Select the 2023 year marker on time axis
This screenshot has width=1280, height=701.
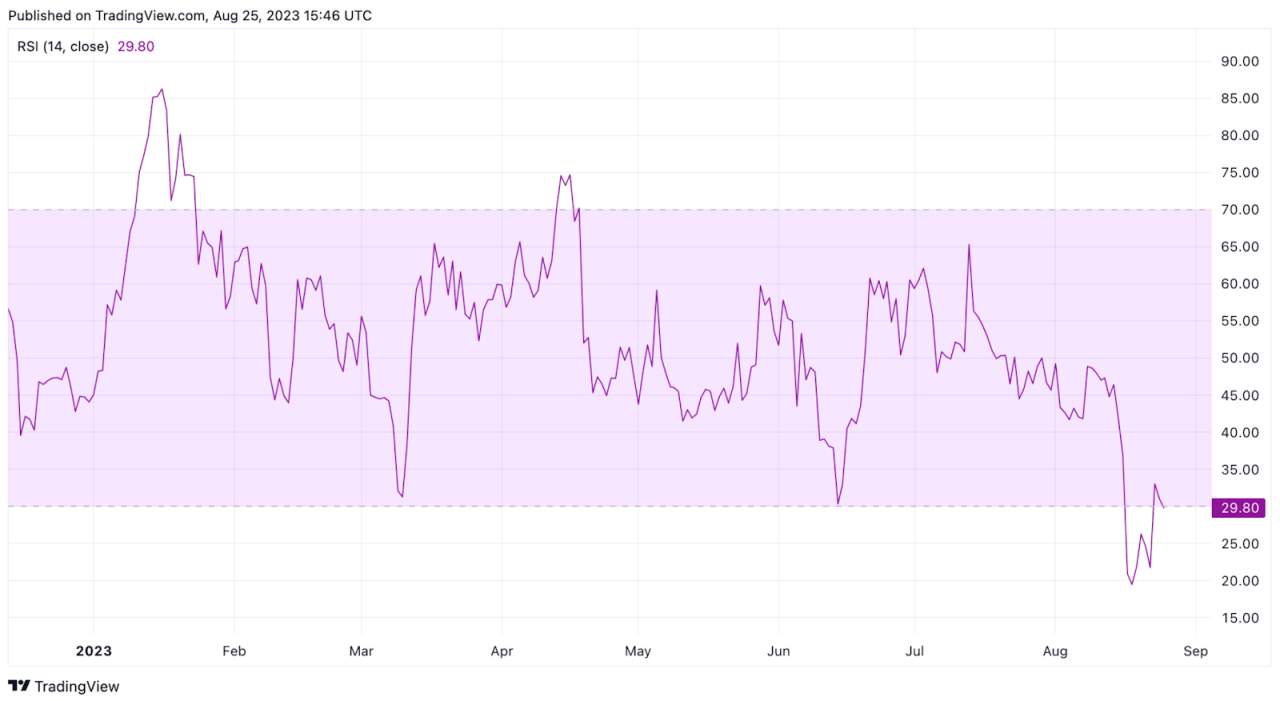click(94, 651)
